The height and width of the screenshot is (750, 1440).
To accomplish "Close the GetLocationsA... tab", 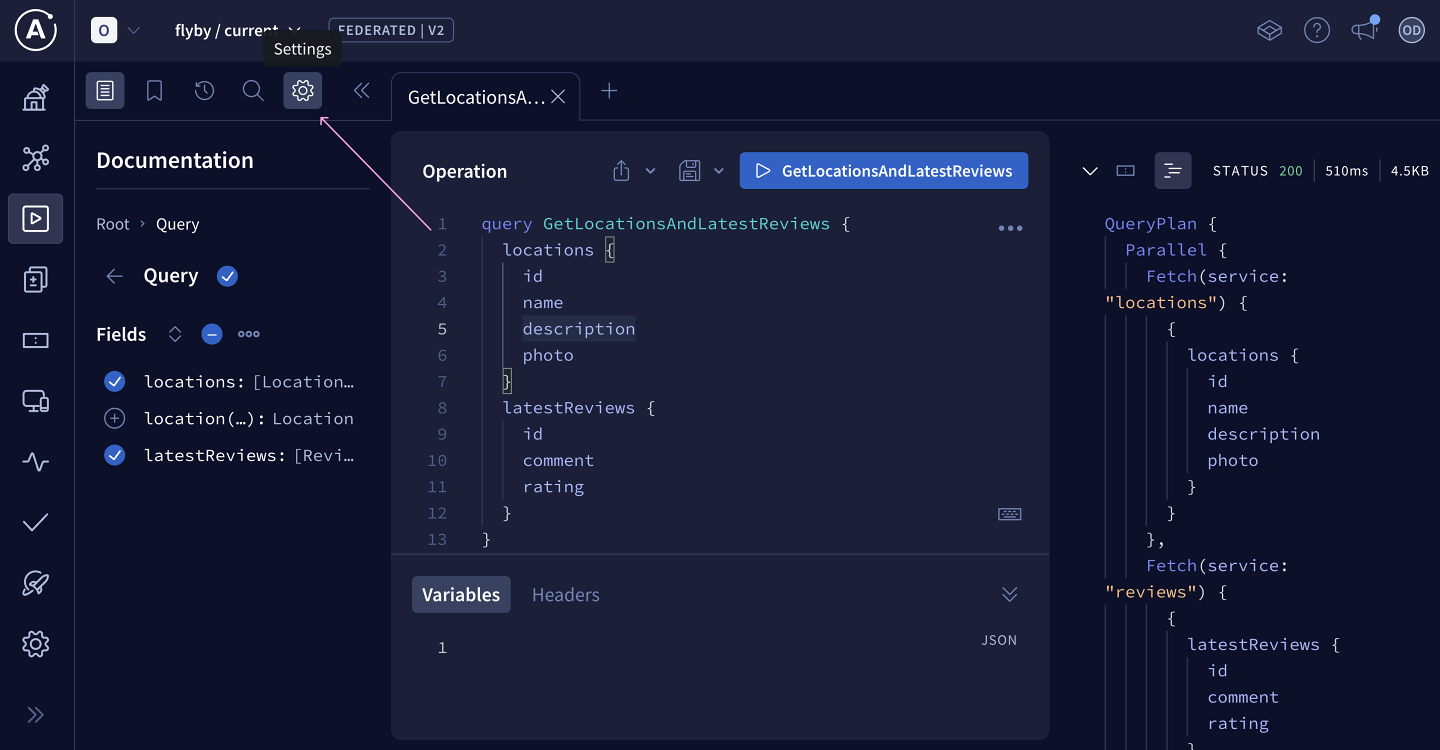I will click(559, 97).
